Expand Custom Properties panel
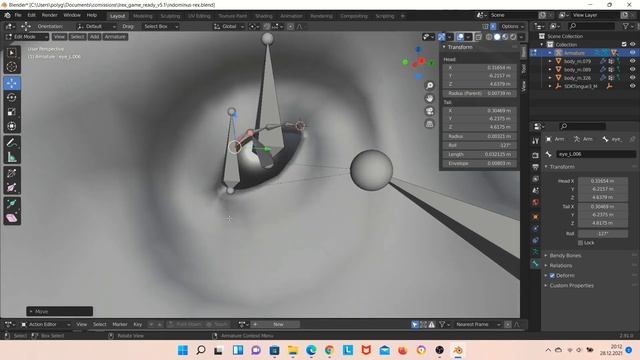Screen dimensions: 640x360 [x=571, y=286]
